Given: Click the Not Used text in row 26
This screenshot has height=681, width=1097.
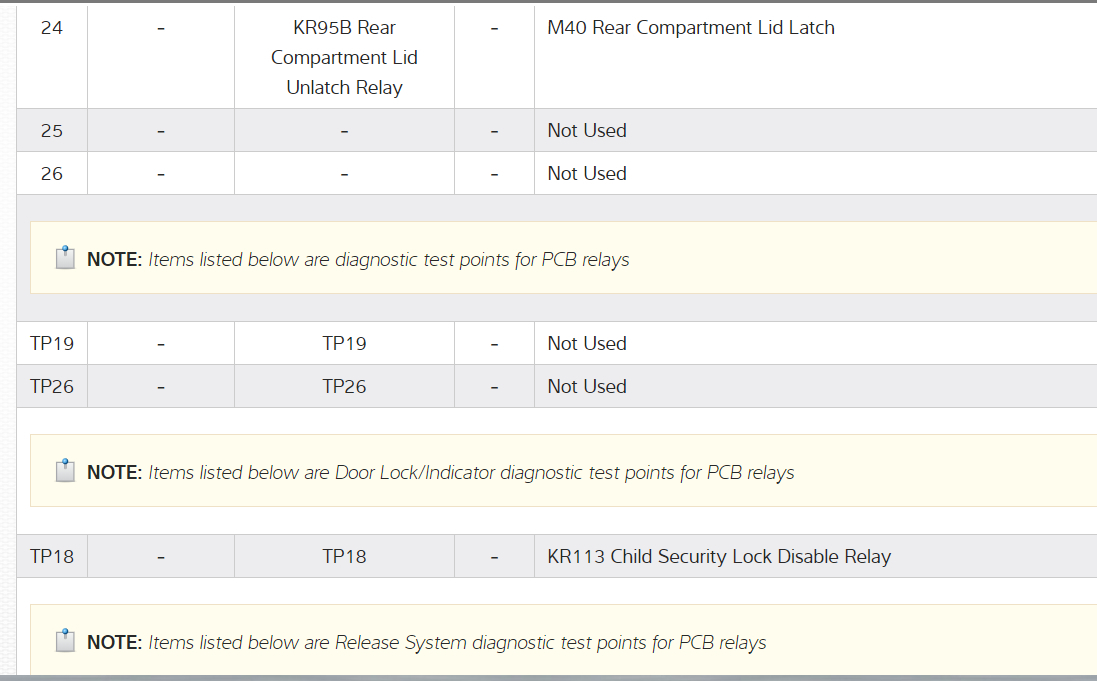Looking at the screenshot, I should pos(587,173).
